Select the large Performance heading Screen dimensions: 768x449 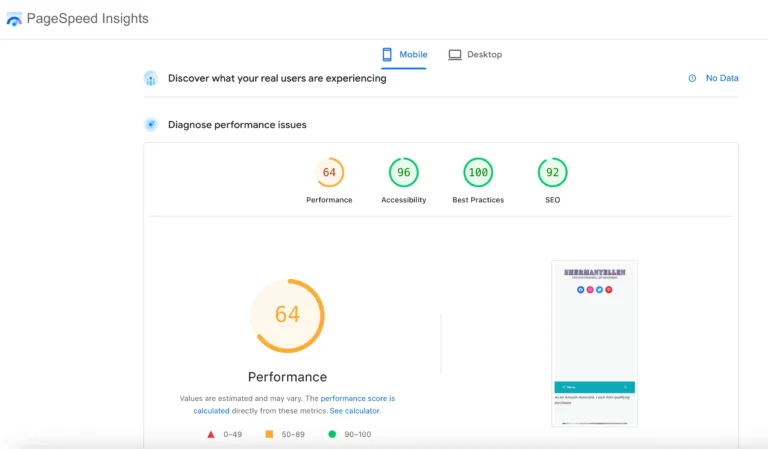[288, 377]
